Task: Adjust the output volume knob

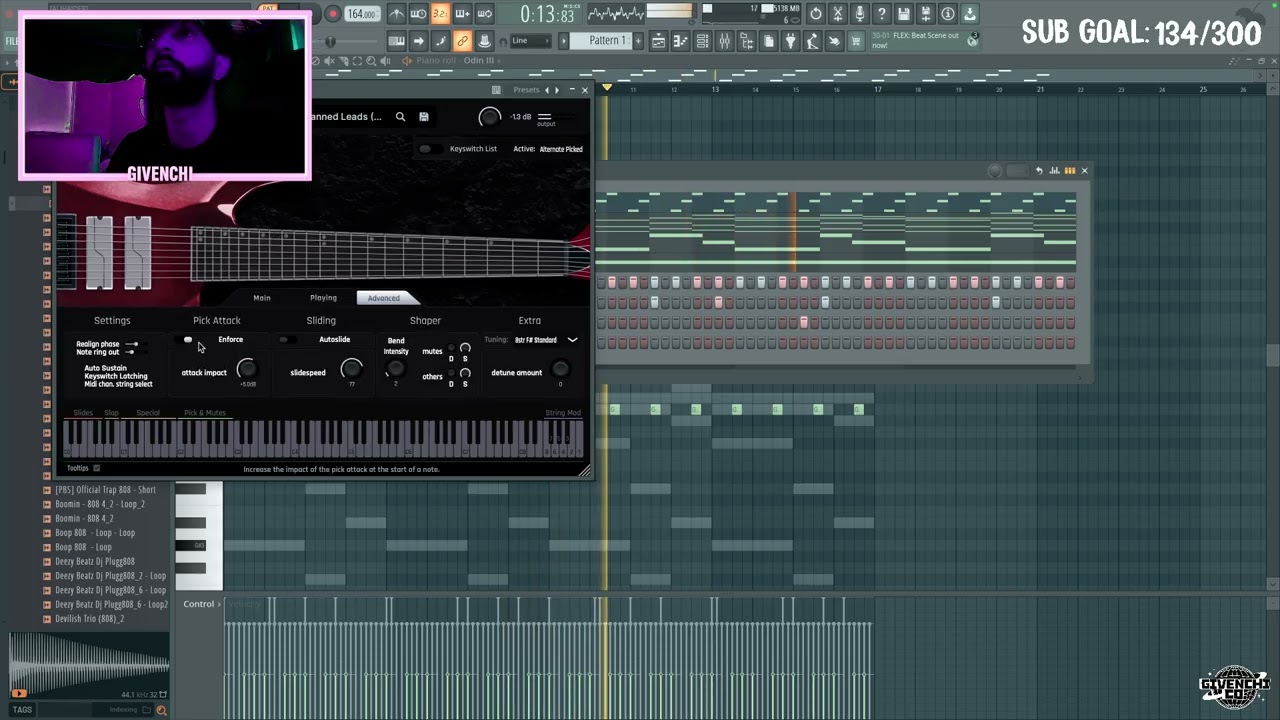Action: pyautogui.click(x=489, y=117)
